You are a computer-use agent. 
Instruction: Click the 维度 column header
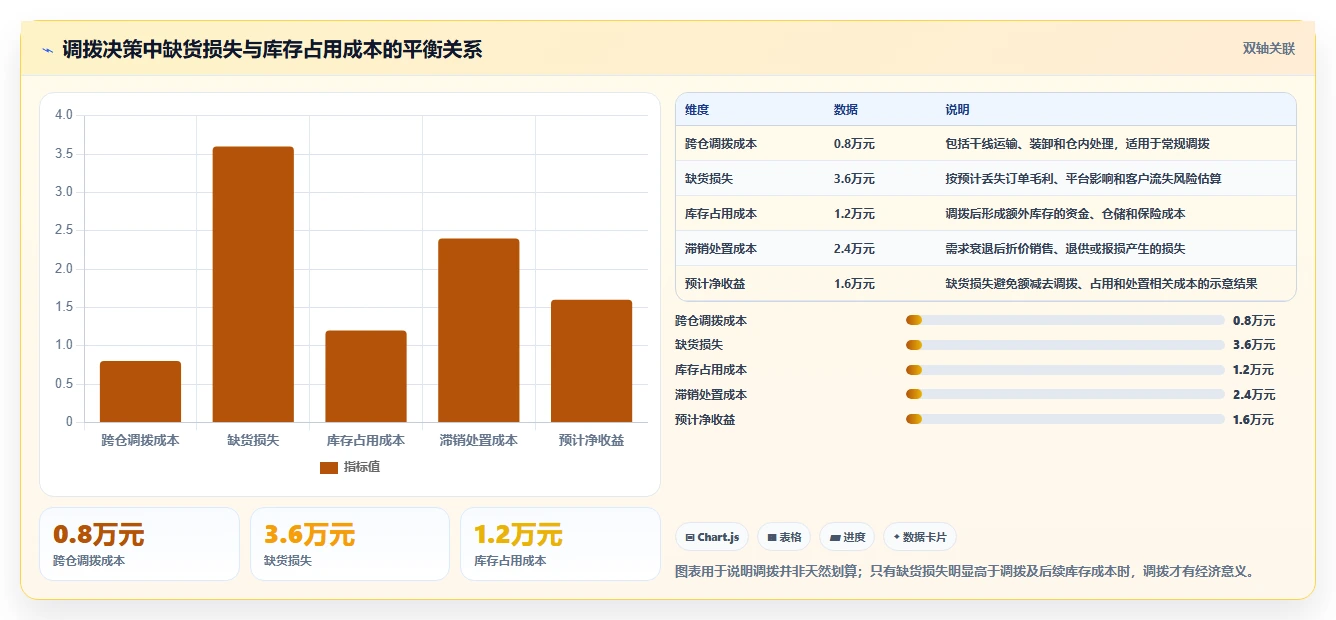pyautogui.click(x=697, y=110)
